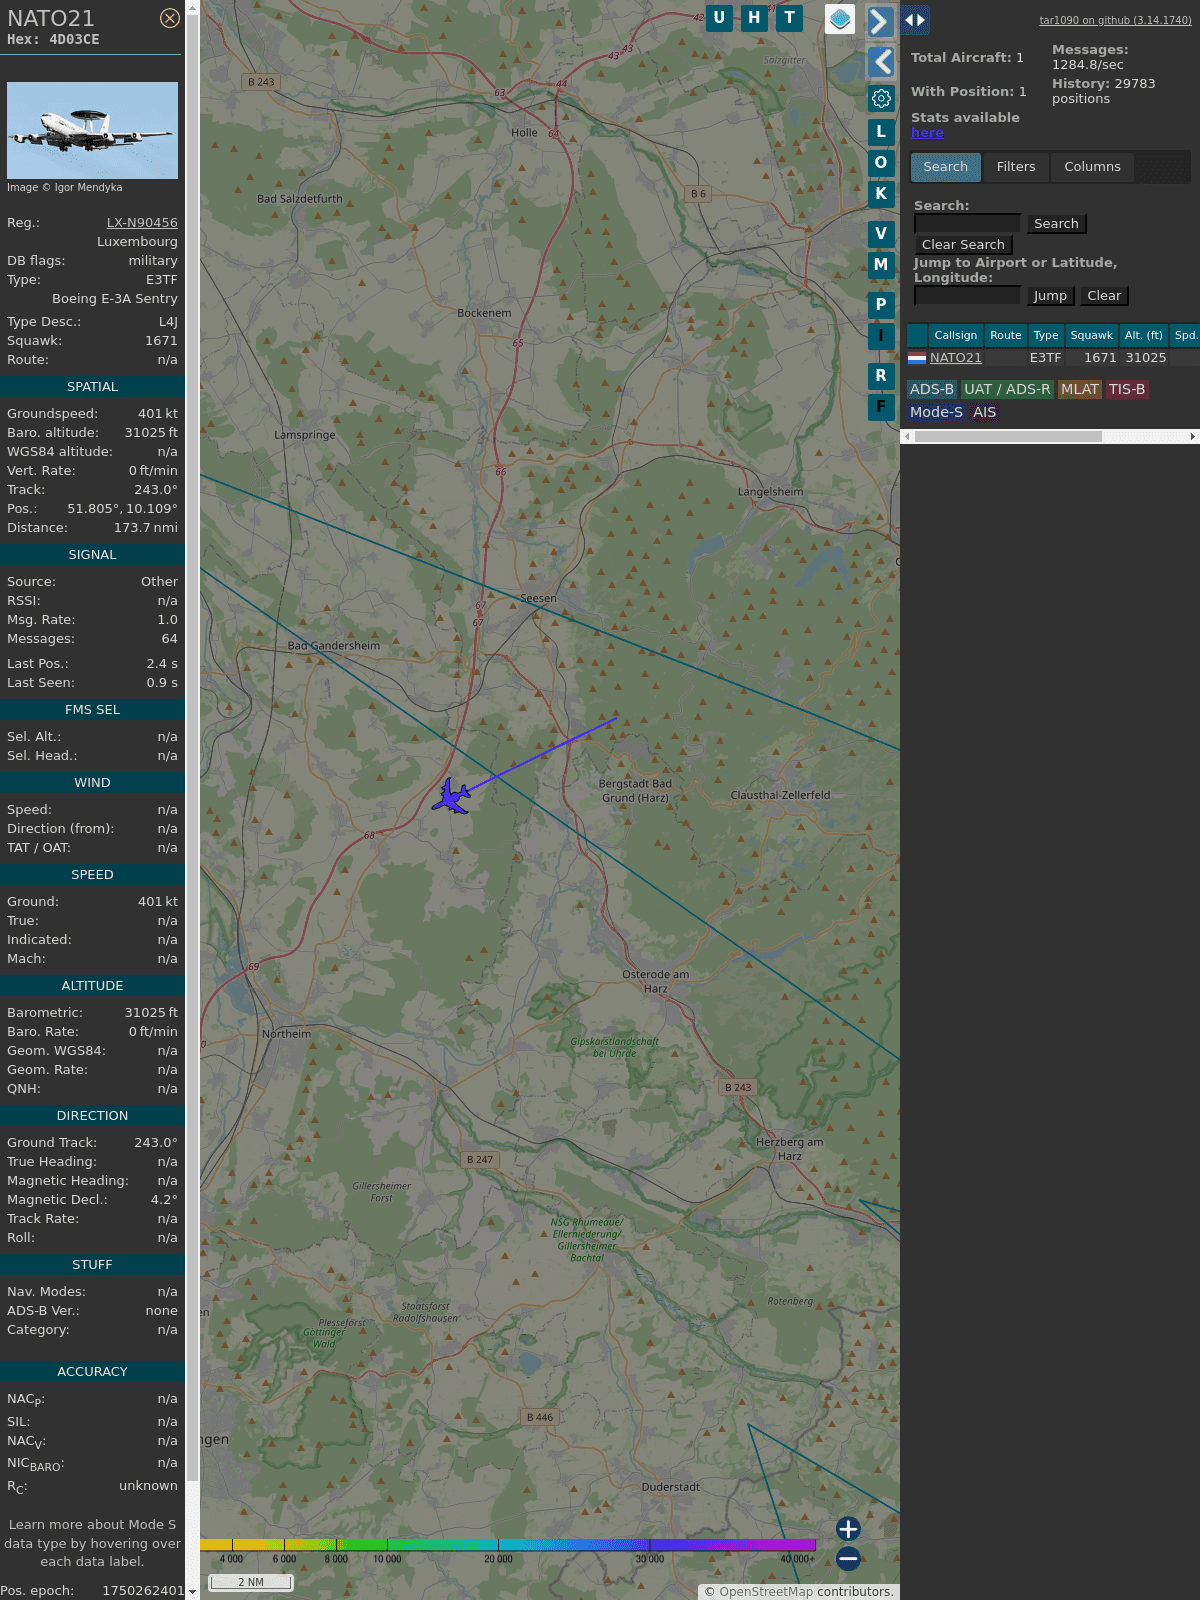1200x1600 pixels.
Task: Zoom out with the minus button
Action: (x=848, y=1558)
